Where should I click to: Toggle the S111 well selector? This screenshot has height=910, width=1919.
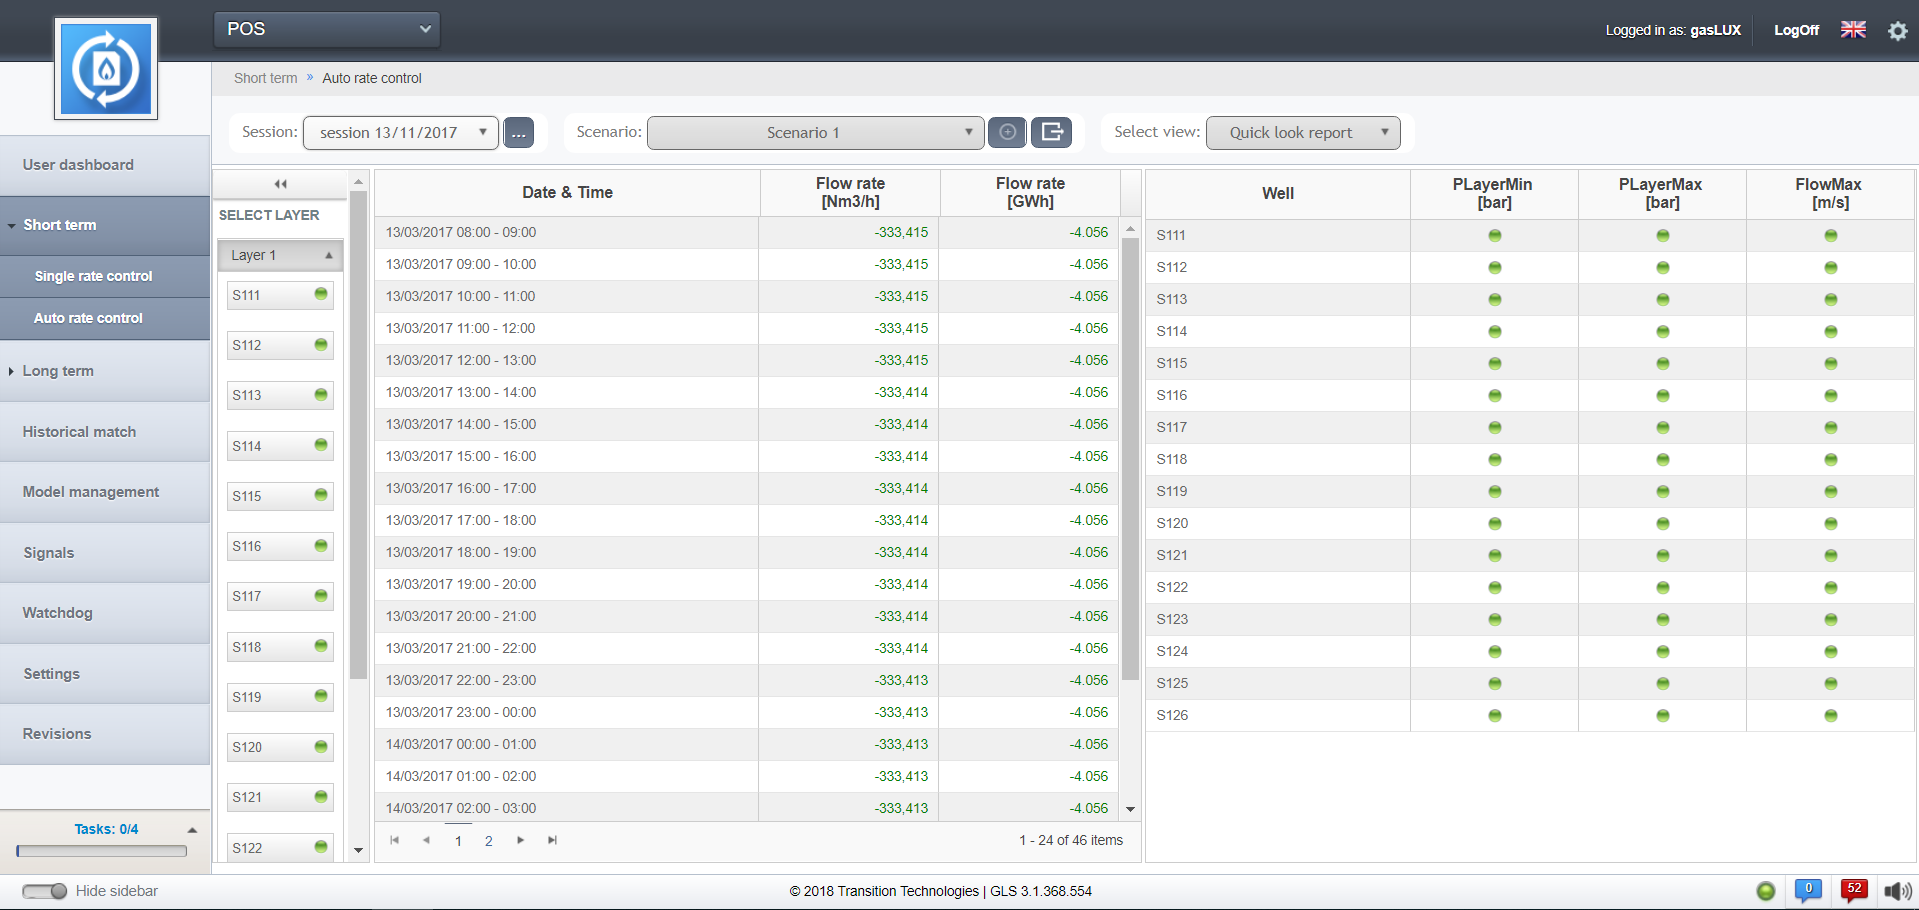[280, 295]
